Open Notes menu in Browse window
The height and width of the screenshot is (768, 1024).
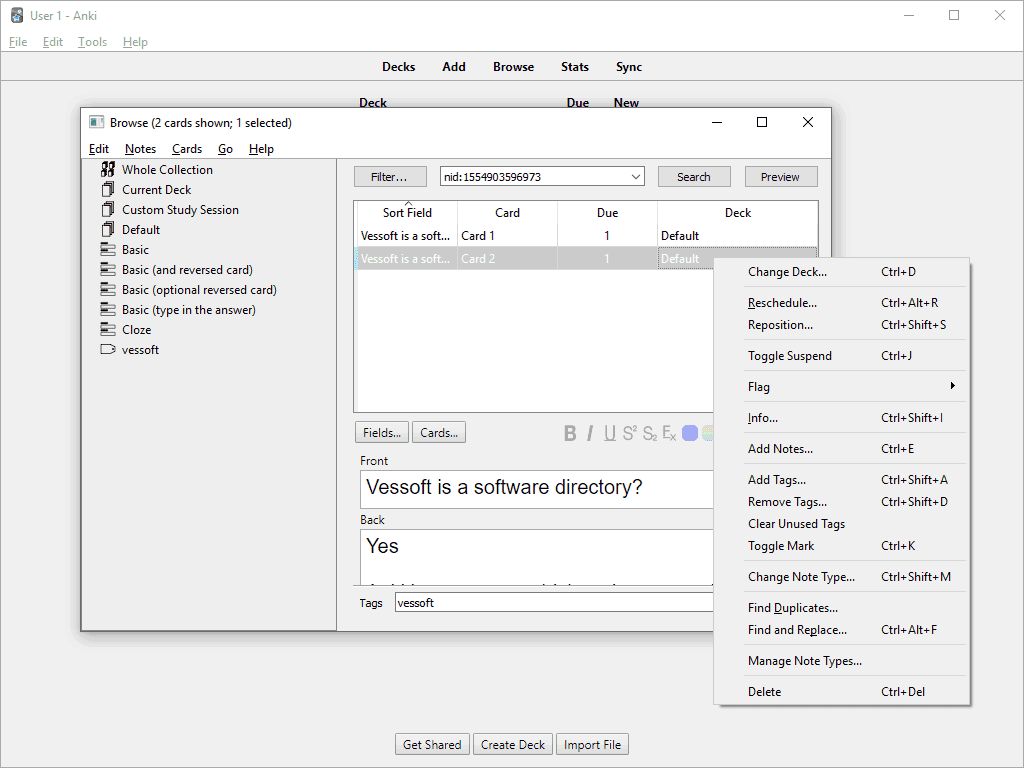[x=140, y=149]
